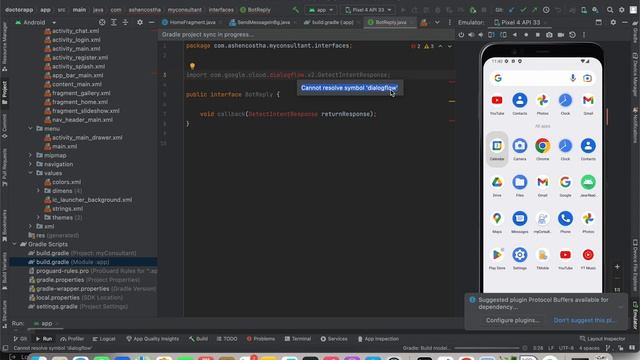This screenshot has width=640, height=360.
Task: Open project panel options gear
Action: (140, 22)
